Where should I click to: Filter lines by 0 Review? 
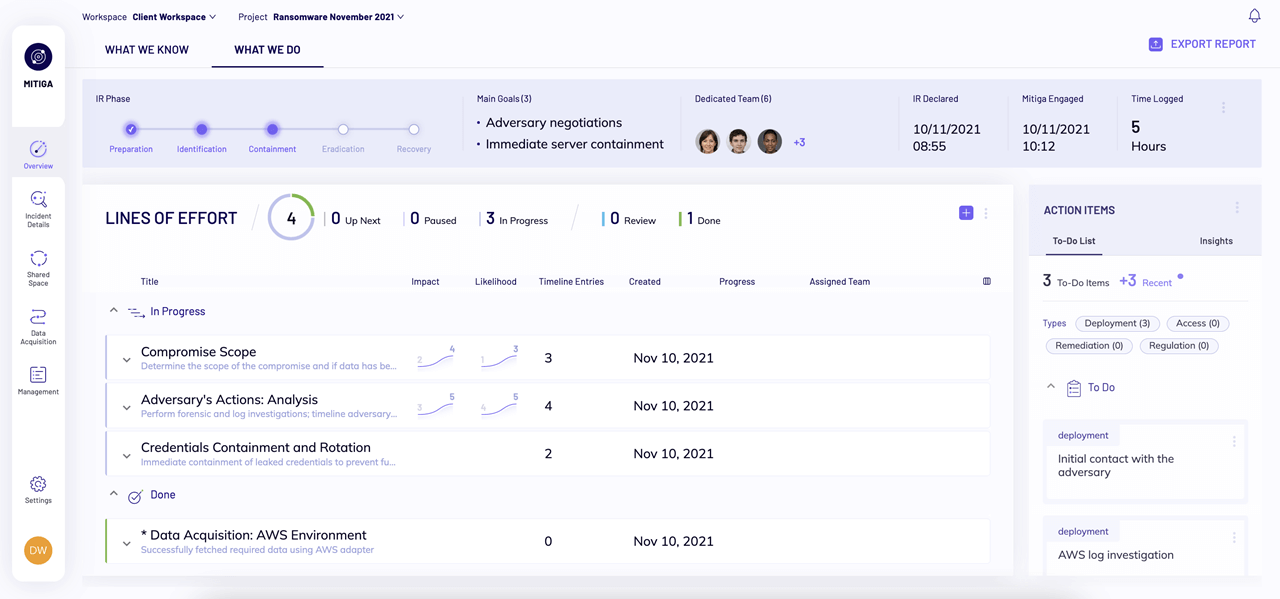629,219
